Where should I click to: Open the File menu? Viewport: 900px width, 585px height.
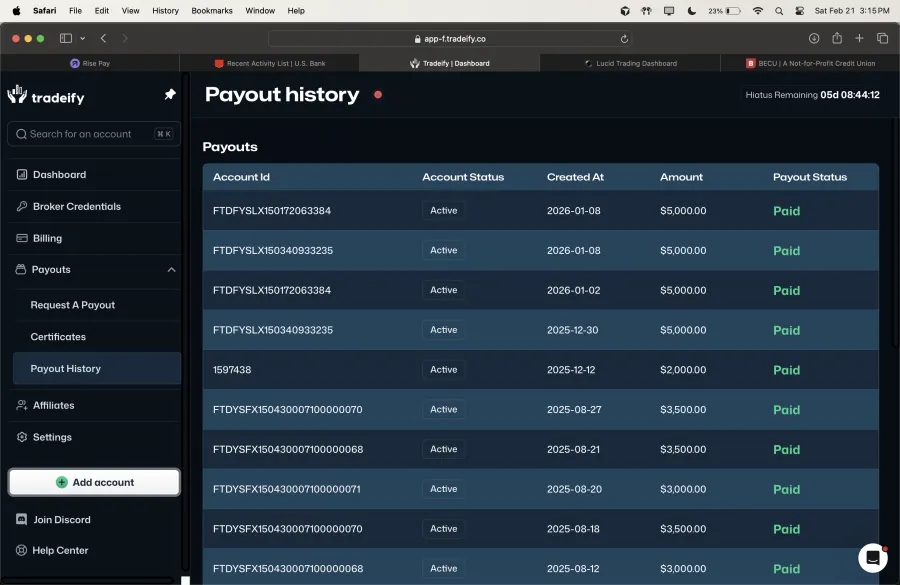pyautogui.click(x=75, y=10)
